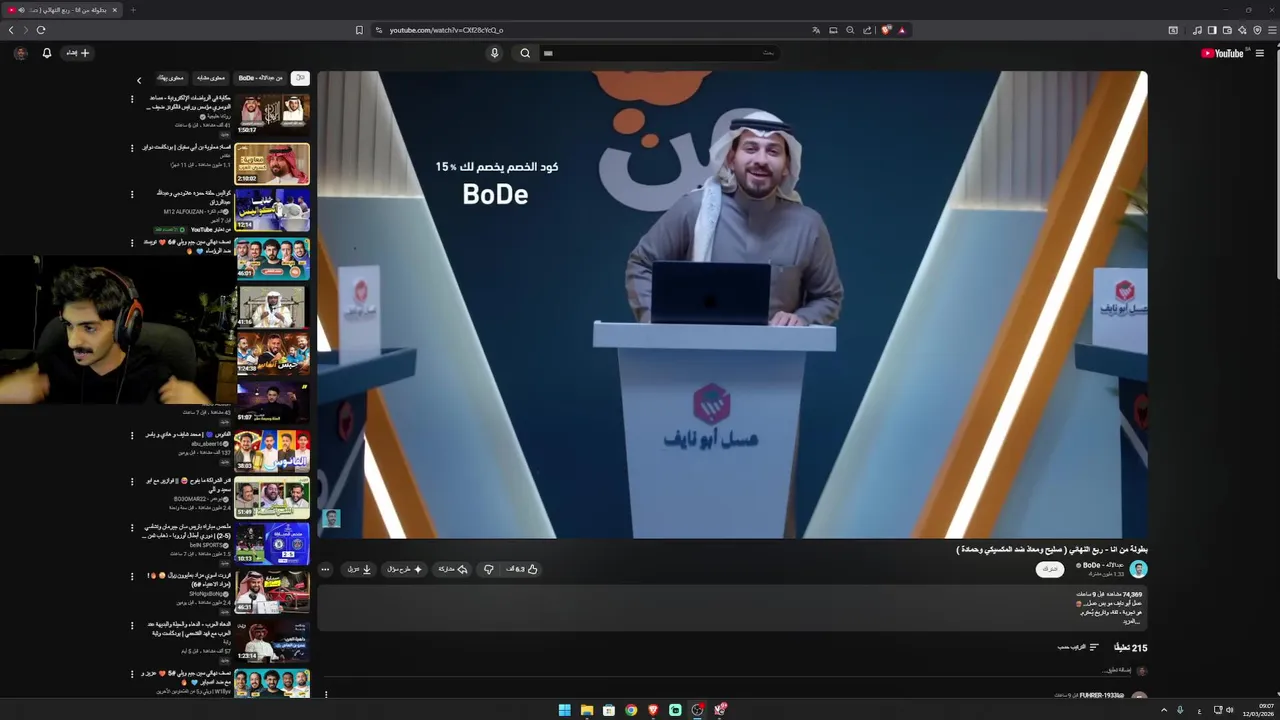Open the browser playlist music note icon

[x=1197, y=30]
